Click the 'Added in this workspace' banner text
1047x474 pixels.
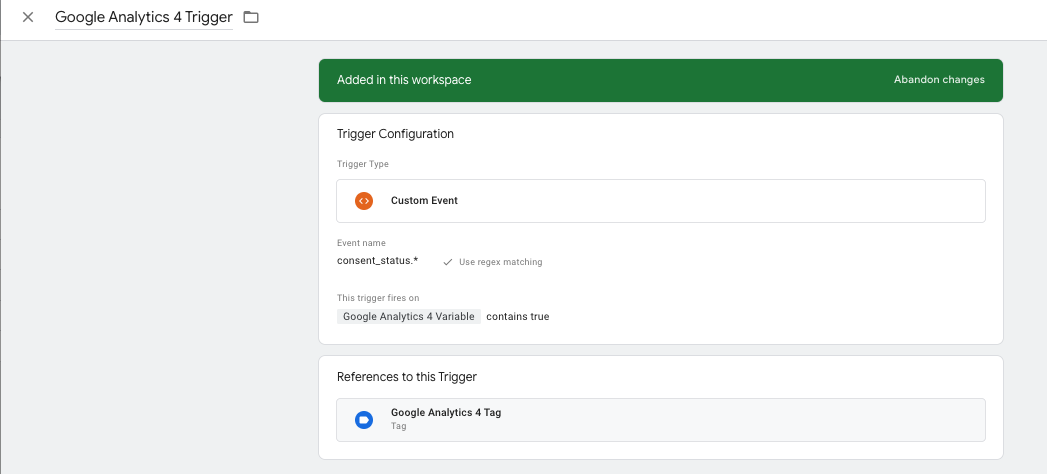404,80
